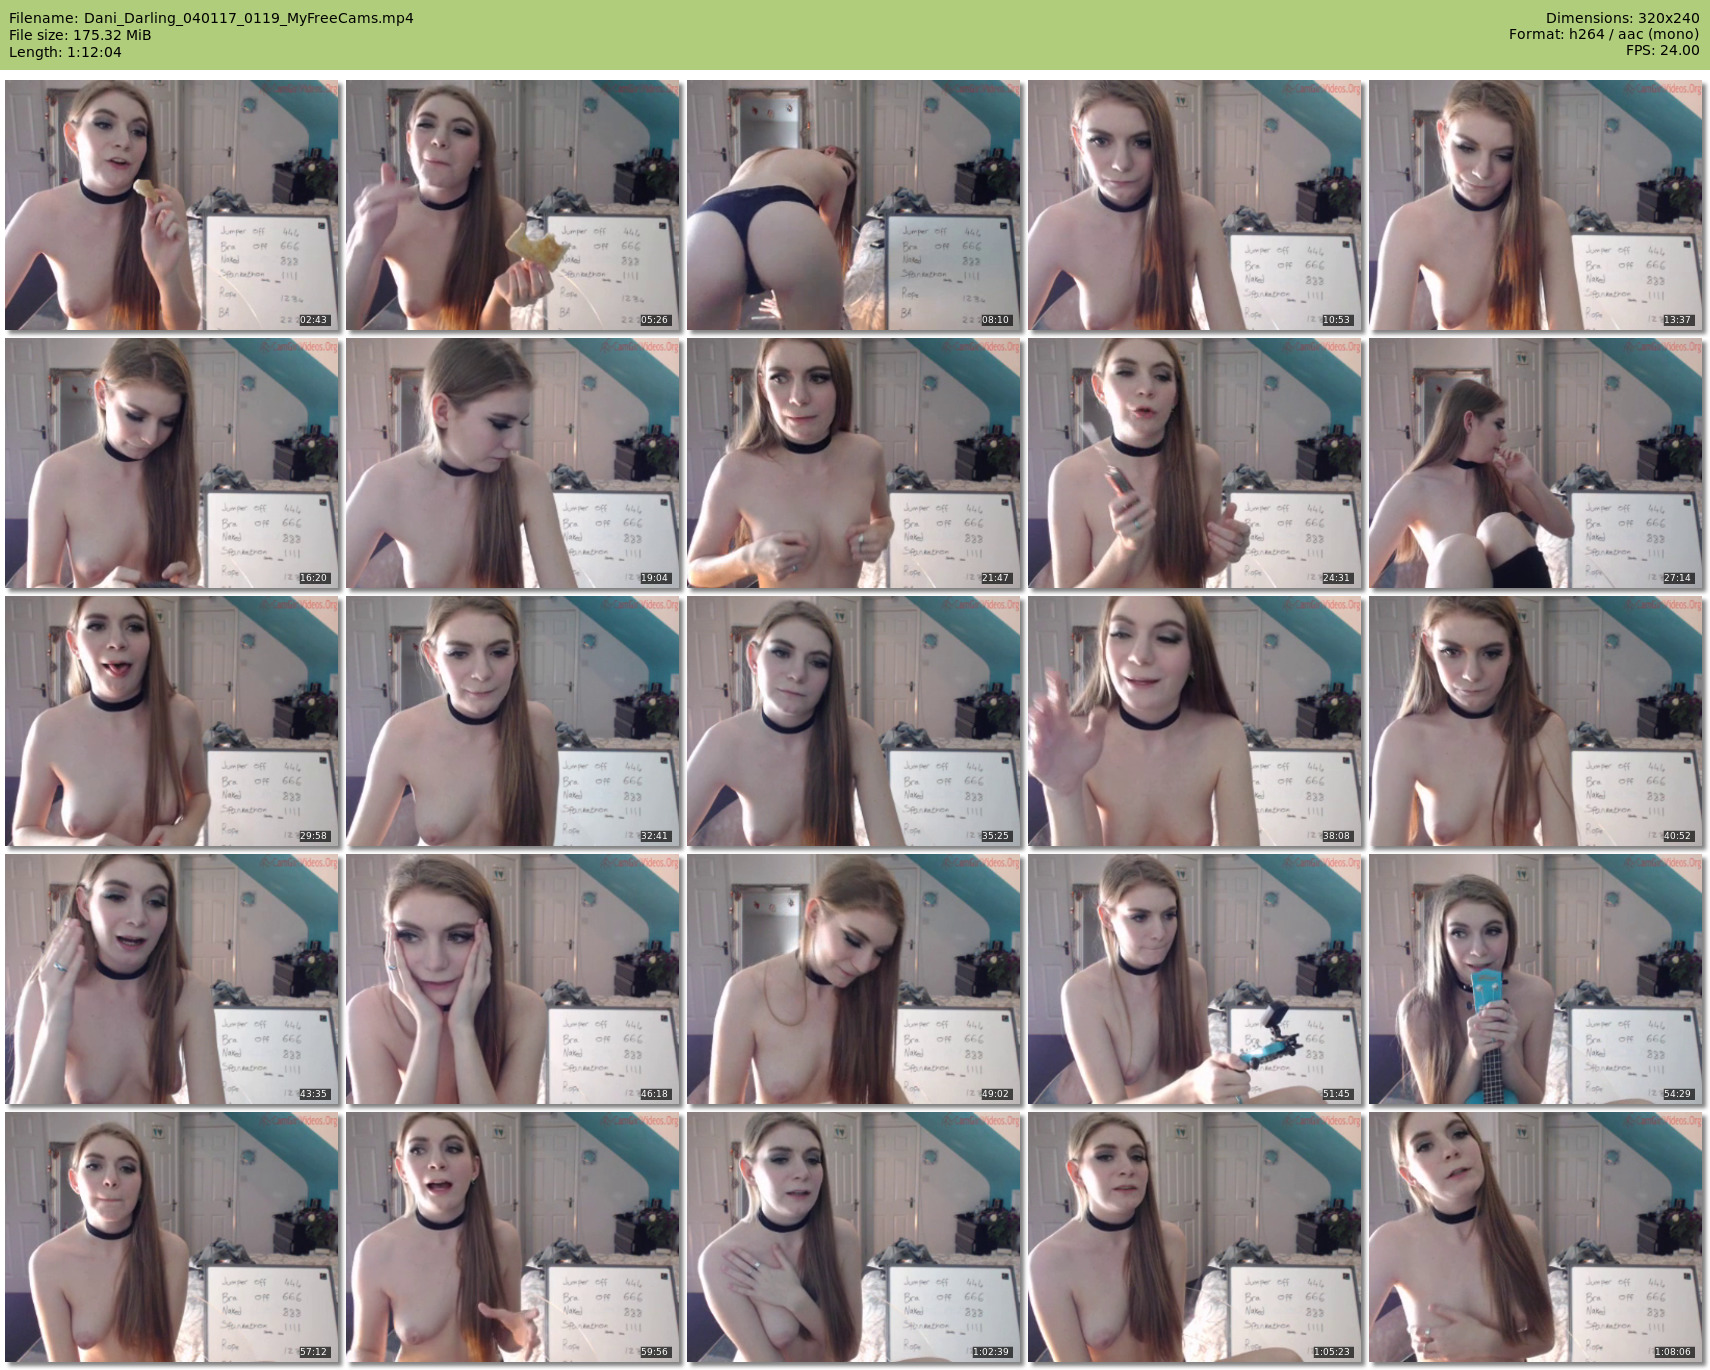Viewport: 1710px width, 1370px height.
Task: Click the frame with the blue ukulele at 54:29
Action: click(x=1536, y=979)
